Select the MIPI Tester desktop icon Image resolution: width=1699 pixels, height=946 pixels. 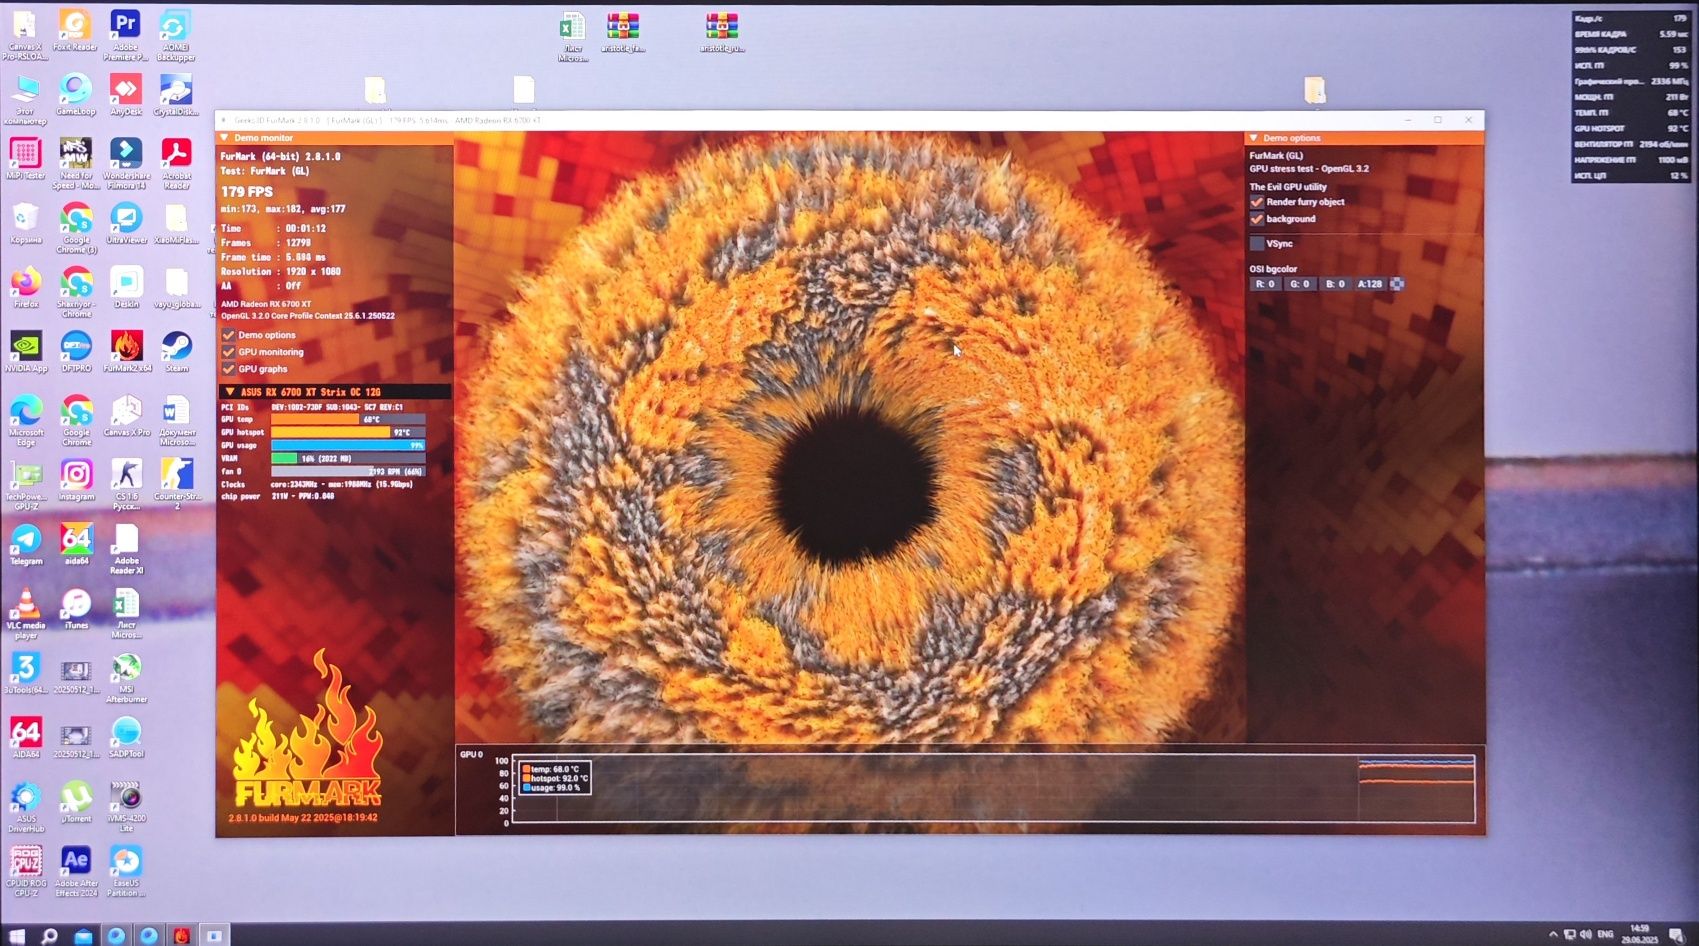25,158
